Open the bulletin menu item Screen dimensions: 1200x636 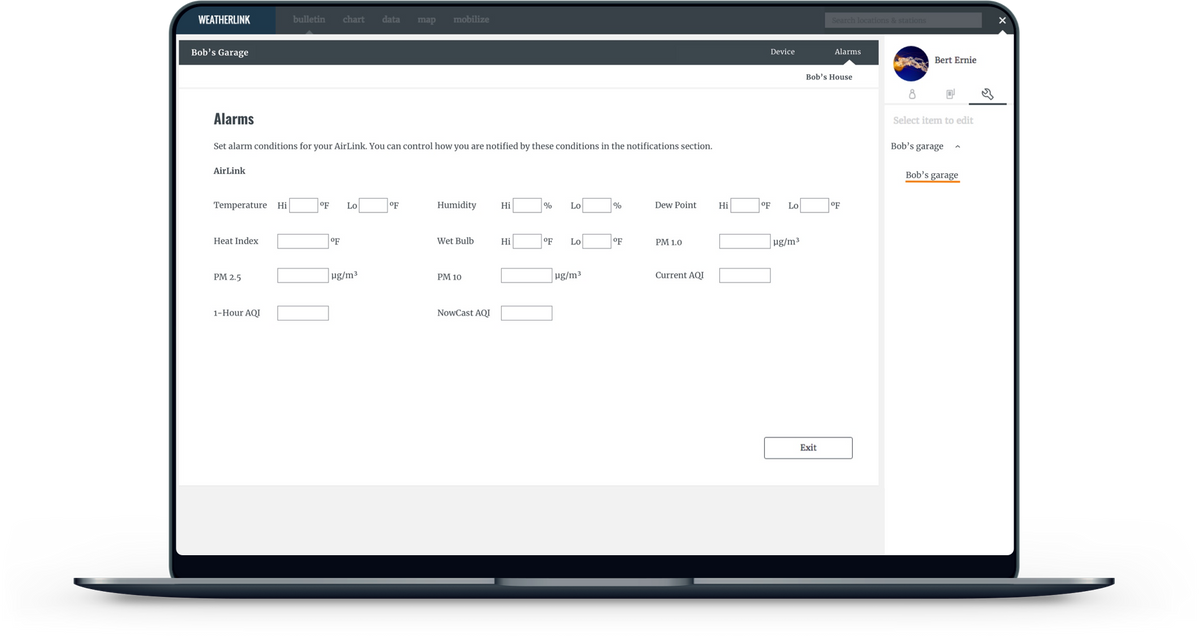click(309, 20)
